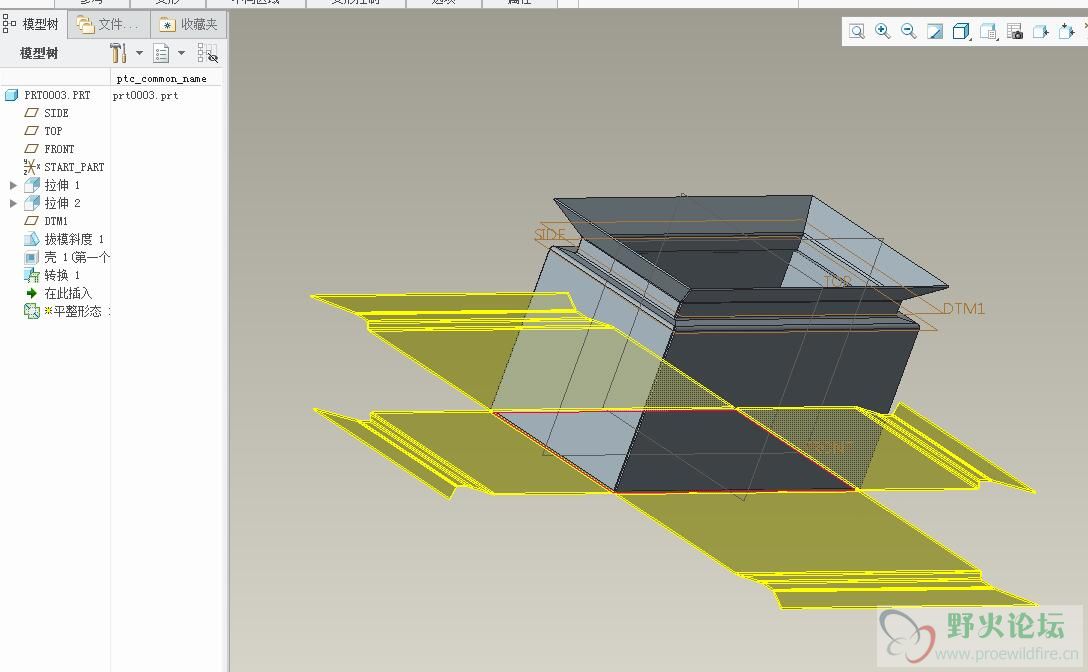
Task: Click the 壳 1 shell icon
Action: click(32, 258)
